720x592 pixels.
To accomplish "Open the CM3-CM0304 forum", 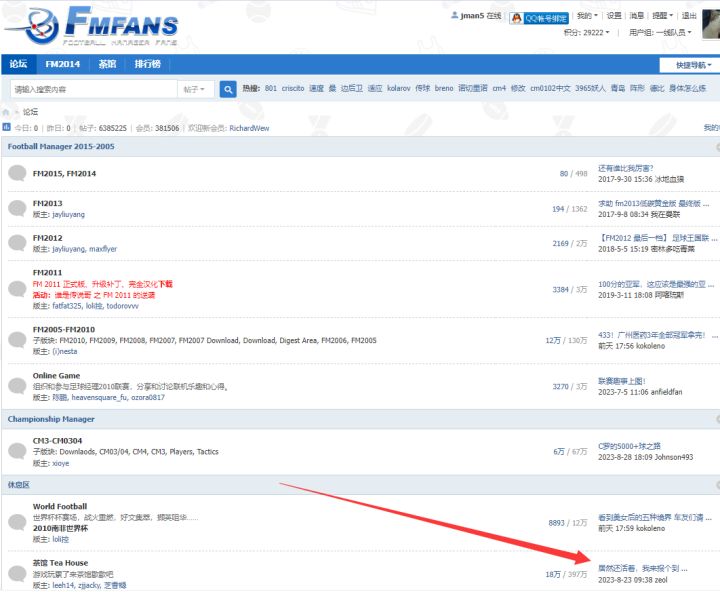I will pyautogui.click(x=57, y=441).
